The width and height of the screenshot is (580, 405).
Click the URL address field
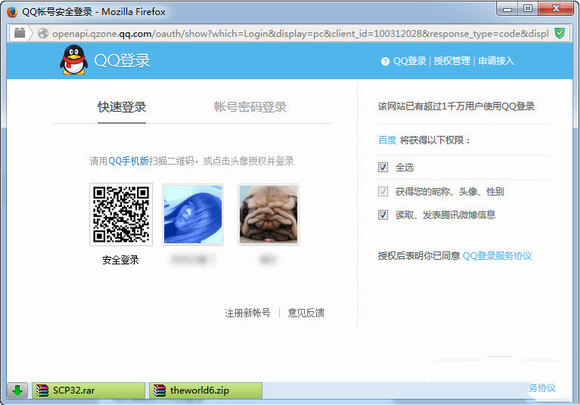(x=300, y=34)
